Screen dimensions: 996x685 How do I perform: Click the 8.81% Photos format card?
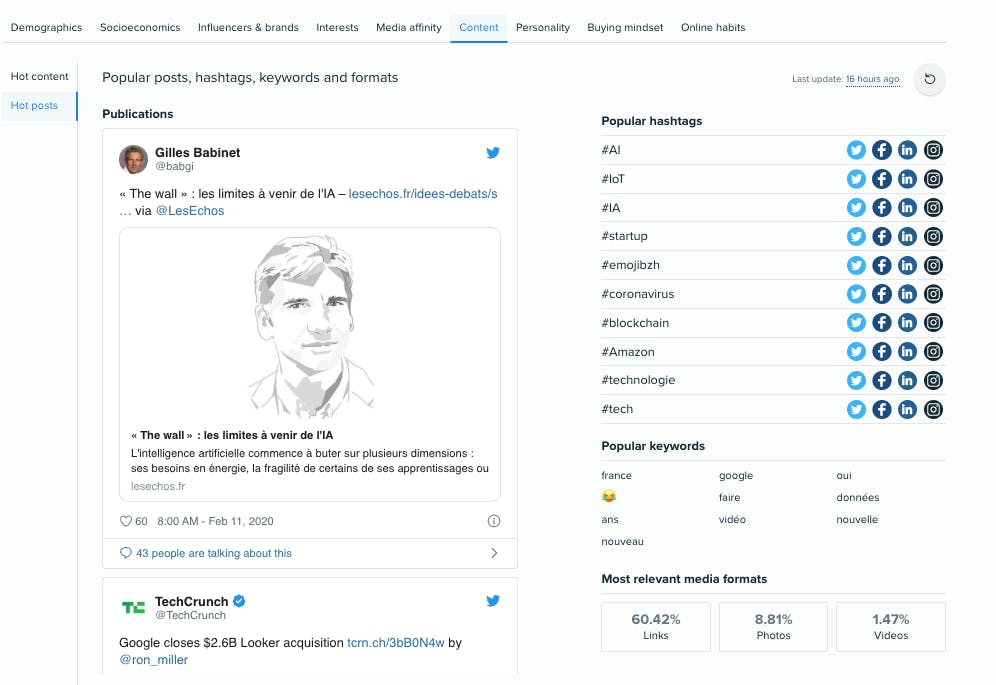point(773,627)
